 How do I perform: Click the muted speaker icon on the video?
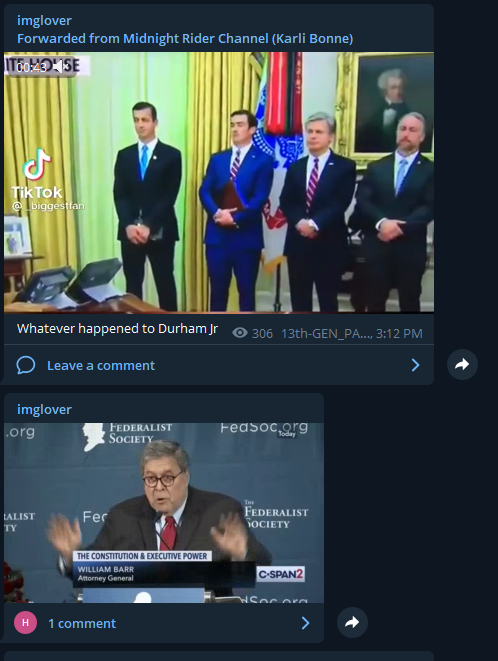coord(61,66)
